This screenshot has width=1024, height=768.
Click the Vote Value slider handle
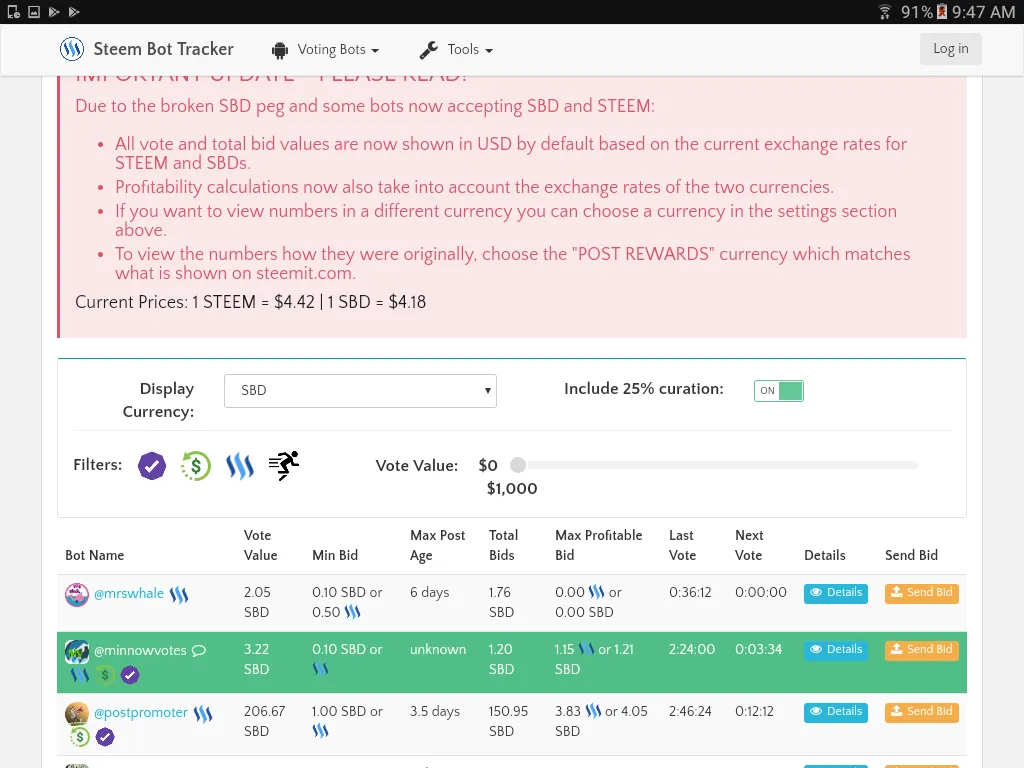point(518,465)
